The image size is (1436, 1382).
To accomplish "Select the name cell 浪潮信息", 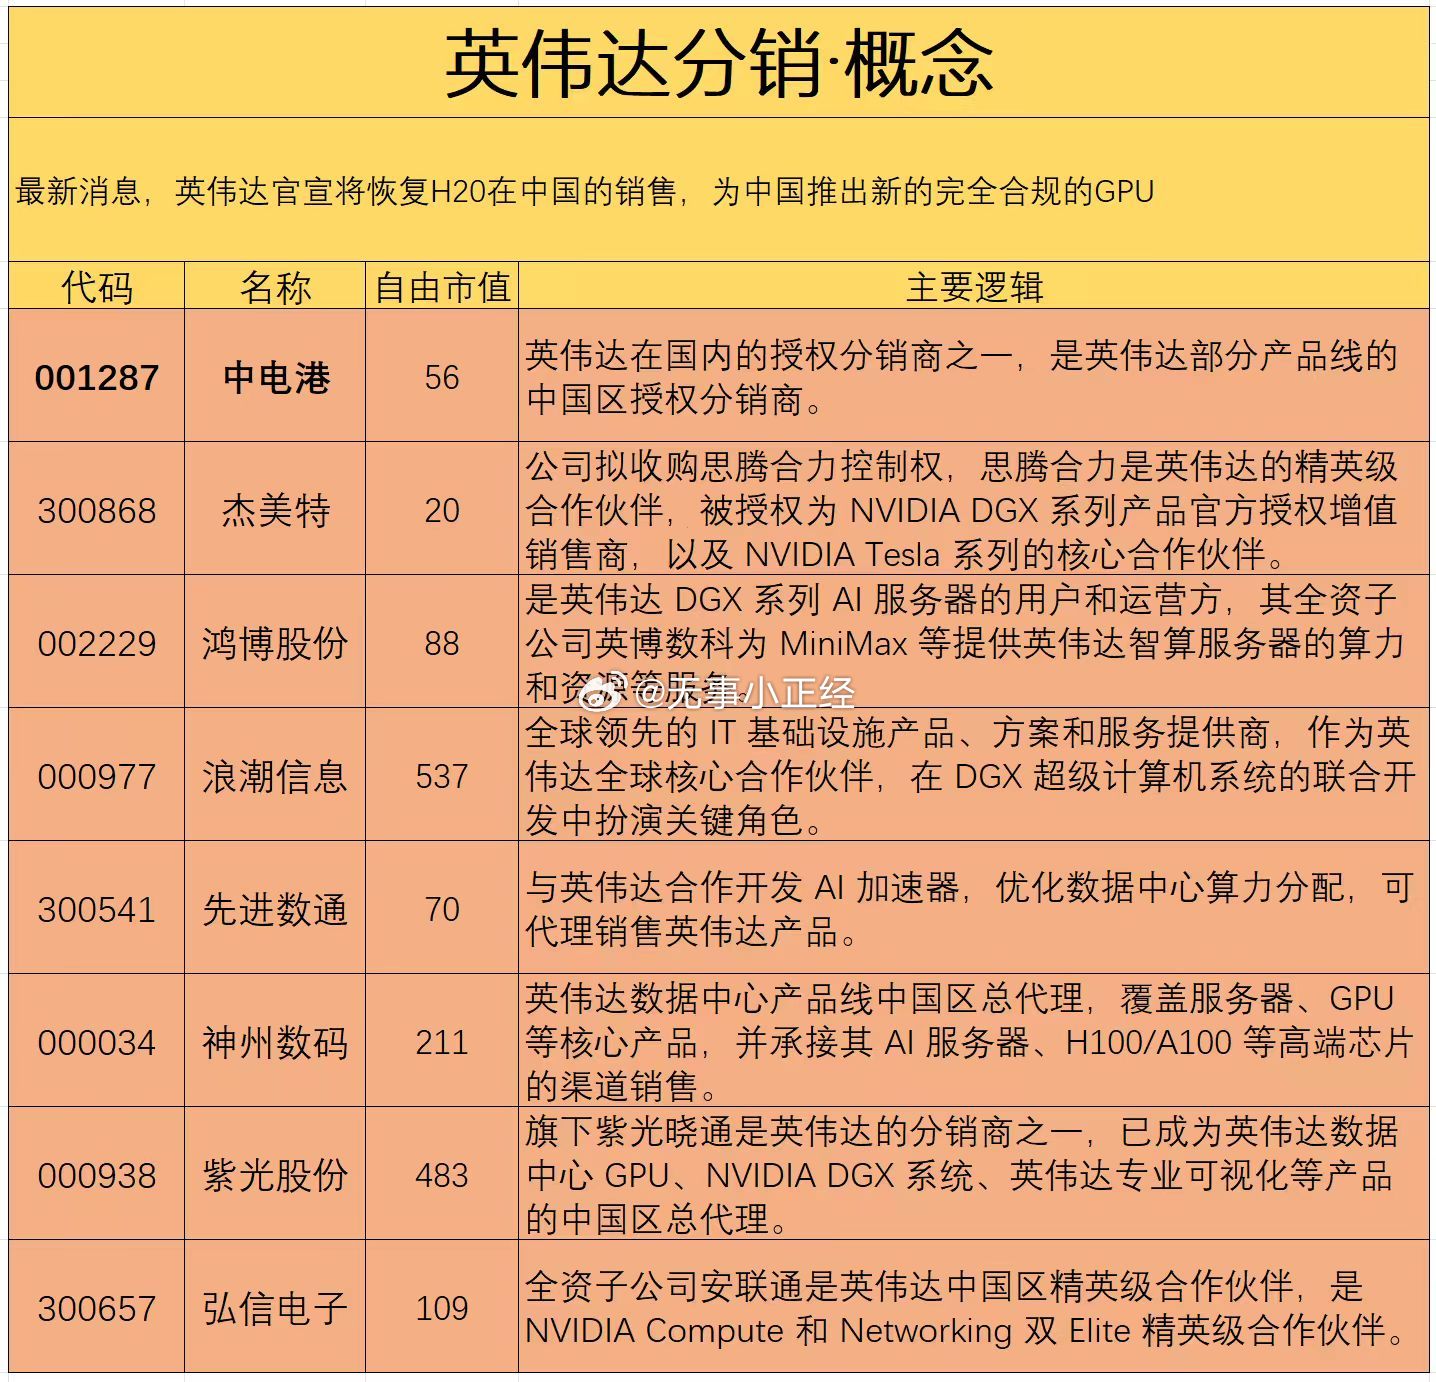I will [275, 775].
